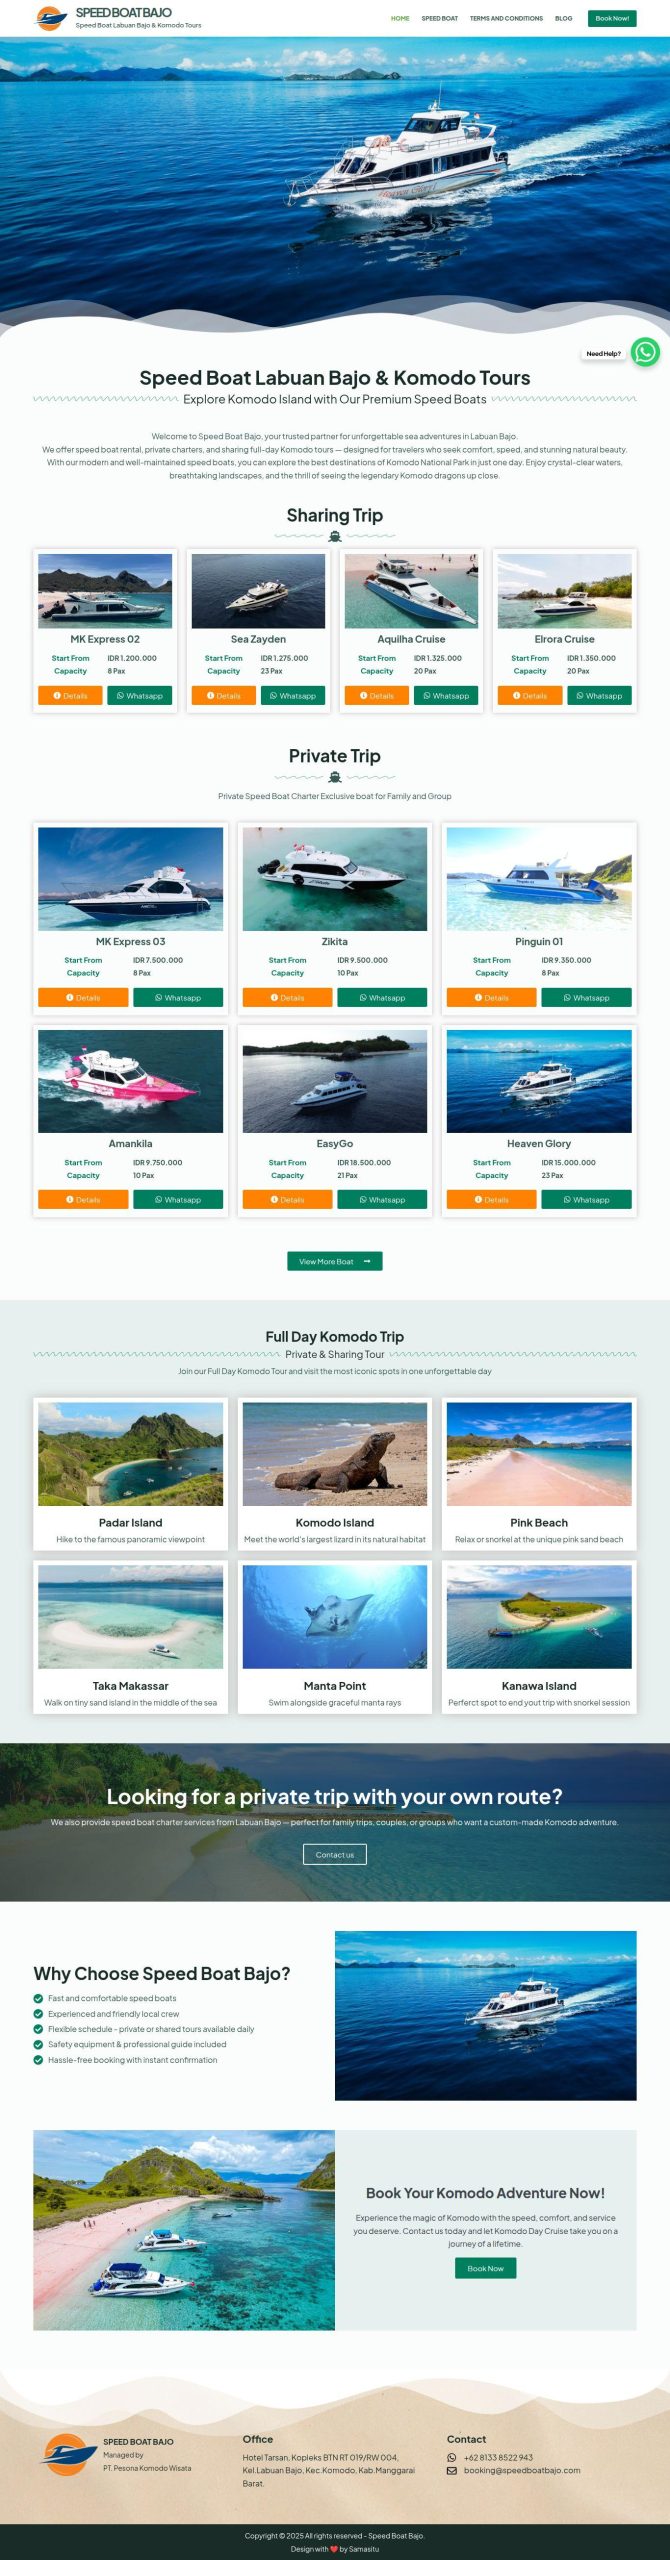
Task: Click the Contact us button on banner
Action: [335, 1854]
